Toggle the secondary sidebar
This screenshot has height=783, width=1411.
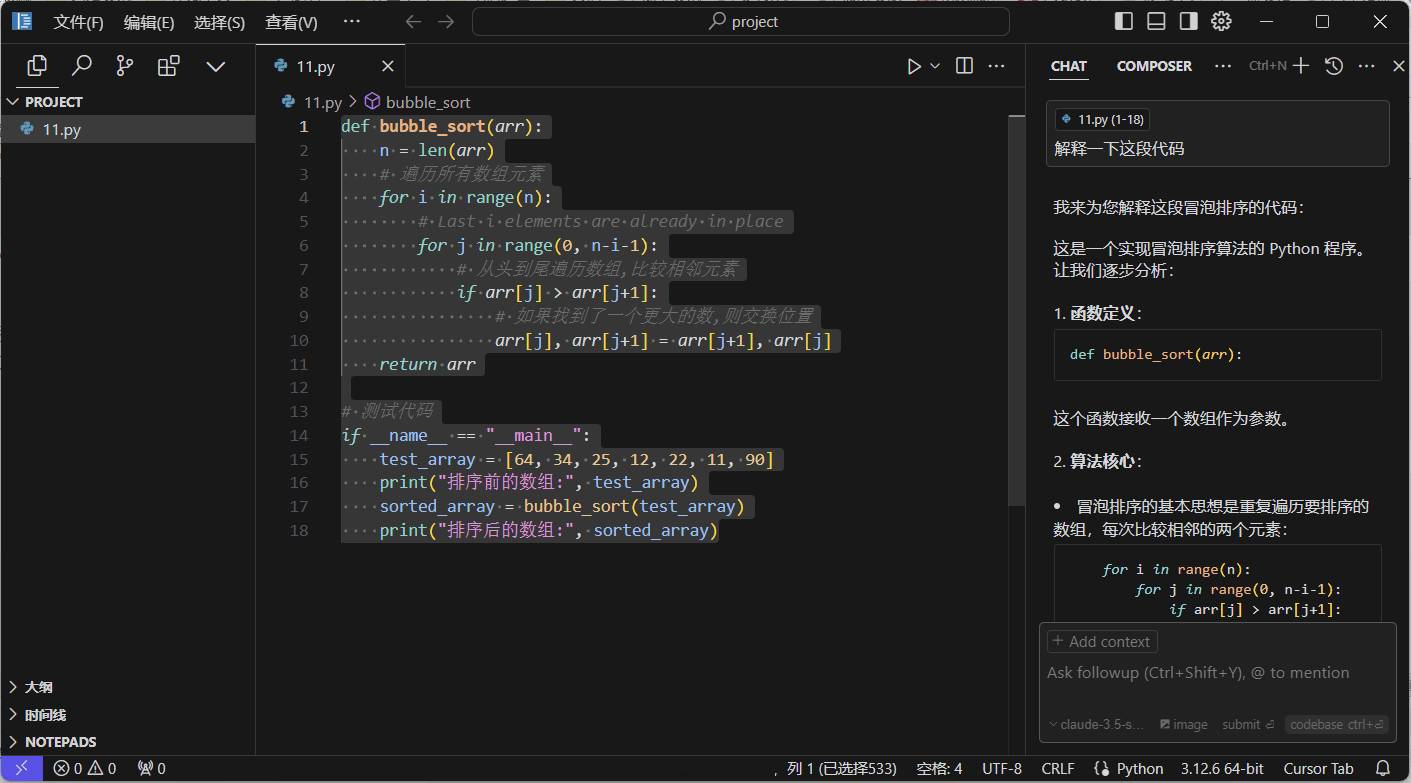(x=1188, y=21)
